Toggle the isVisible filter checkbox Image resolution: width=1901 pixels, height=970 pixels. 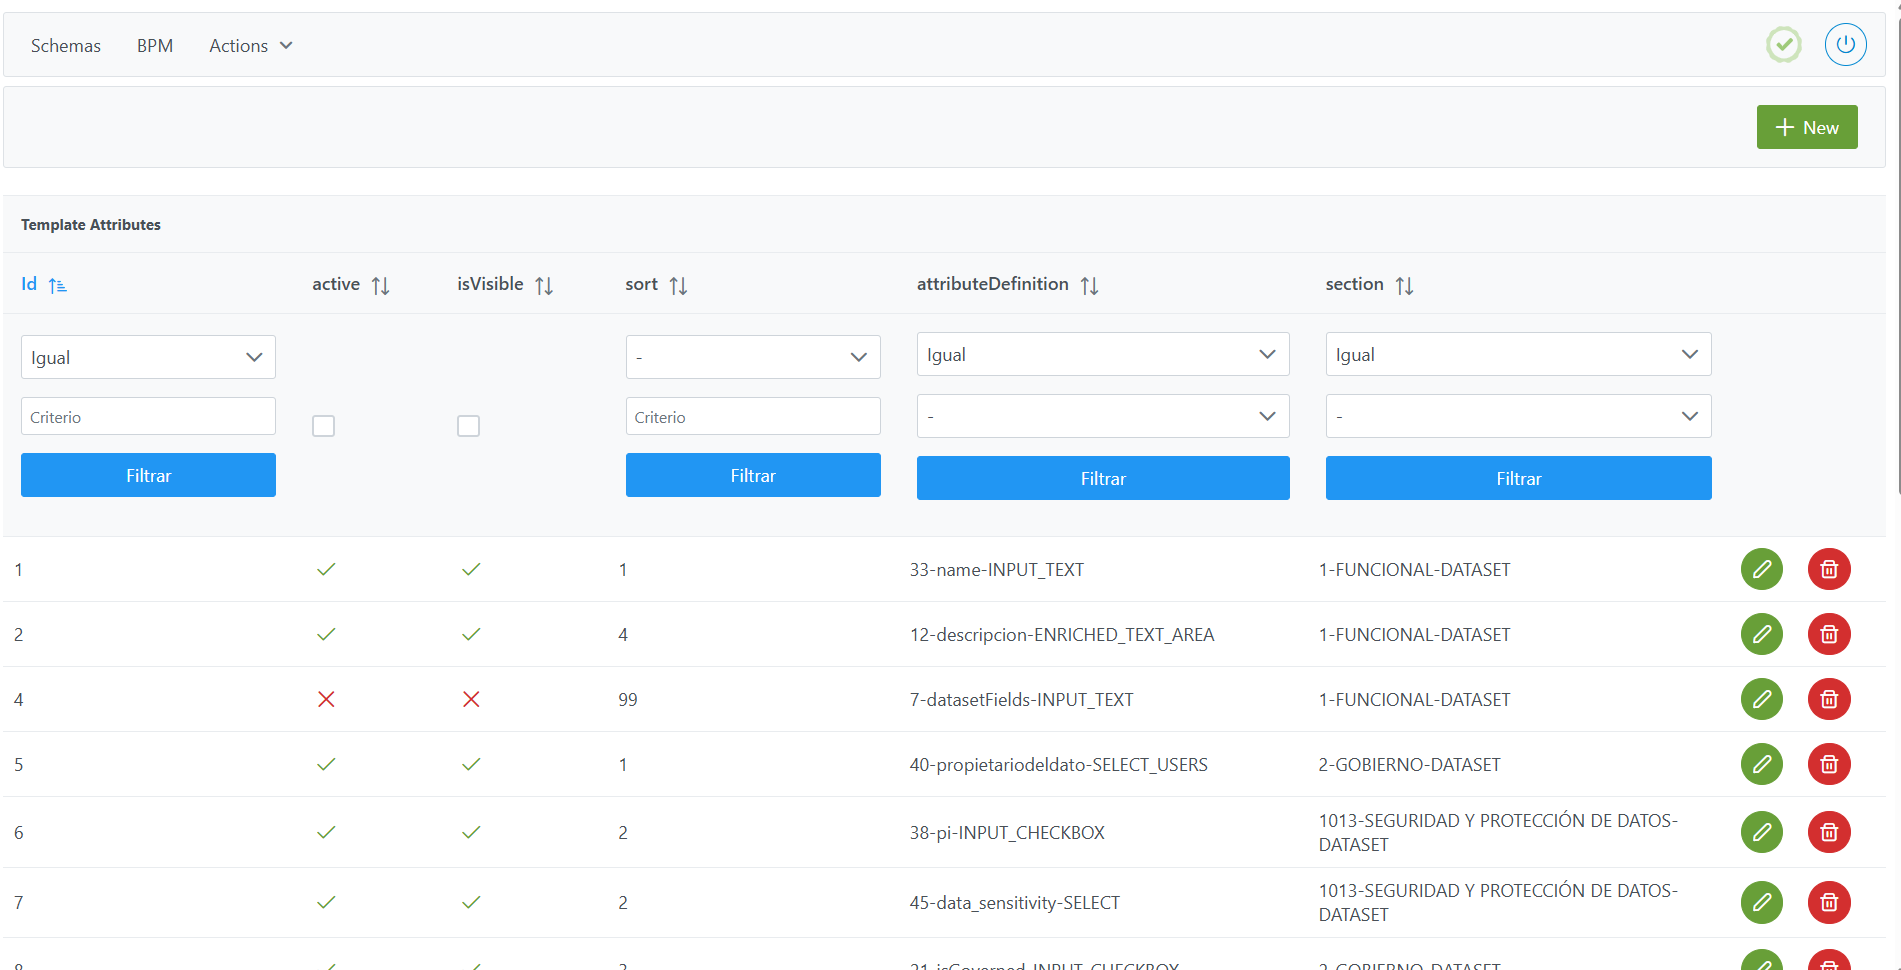[x=468, y=426]
